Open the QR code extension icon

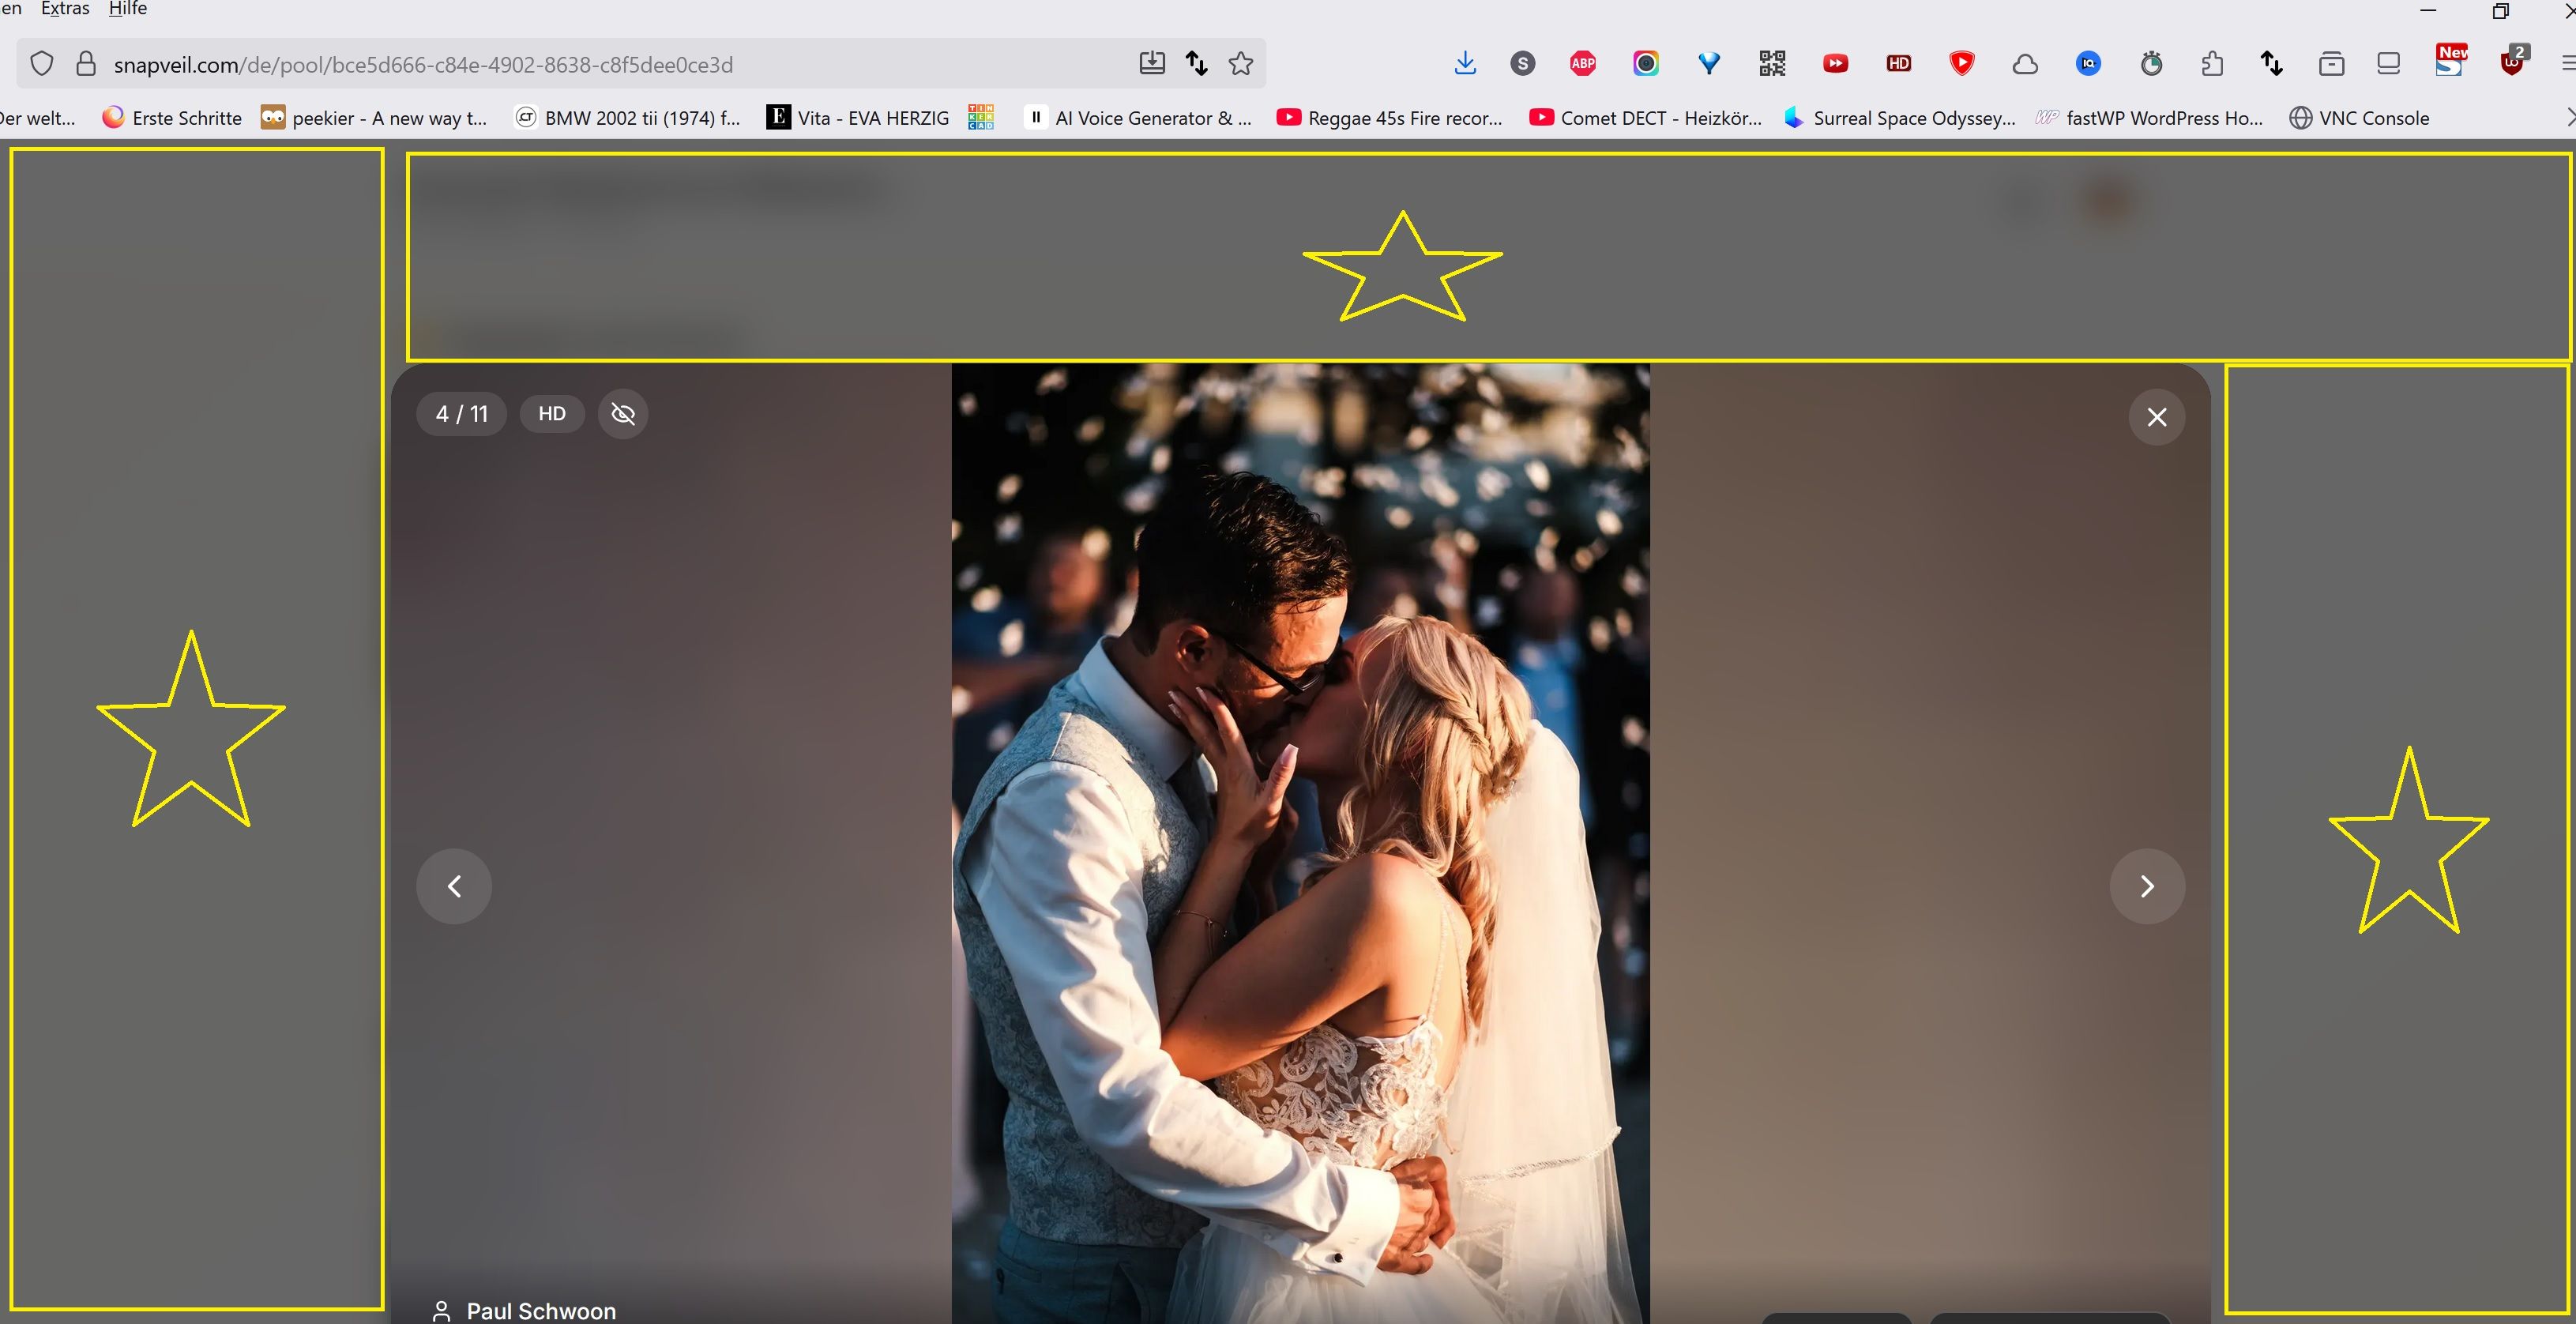click(1772, 64)
